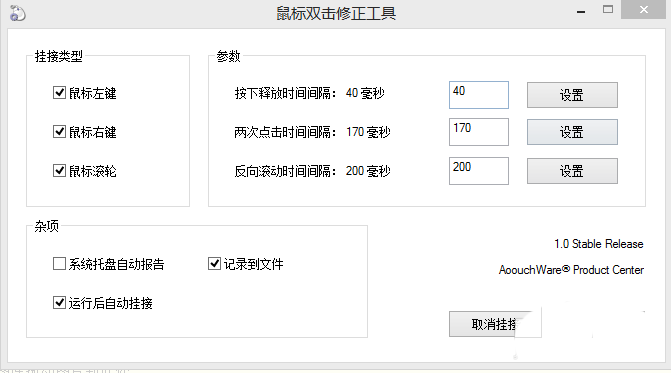Toggle 运行后自动挂接 checkbox
The height and width of the screenshot is (373, 671).
(59, 303)
